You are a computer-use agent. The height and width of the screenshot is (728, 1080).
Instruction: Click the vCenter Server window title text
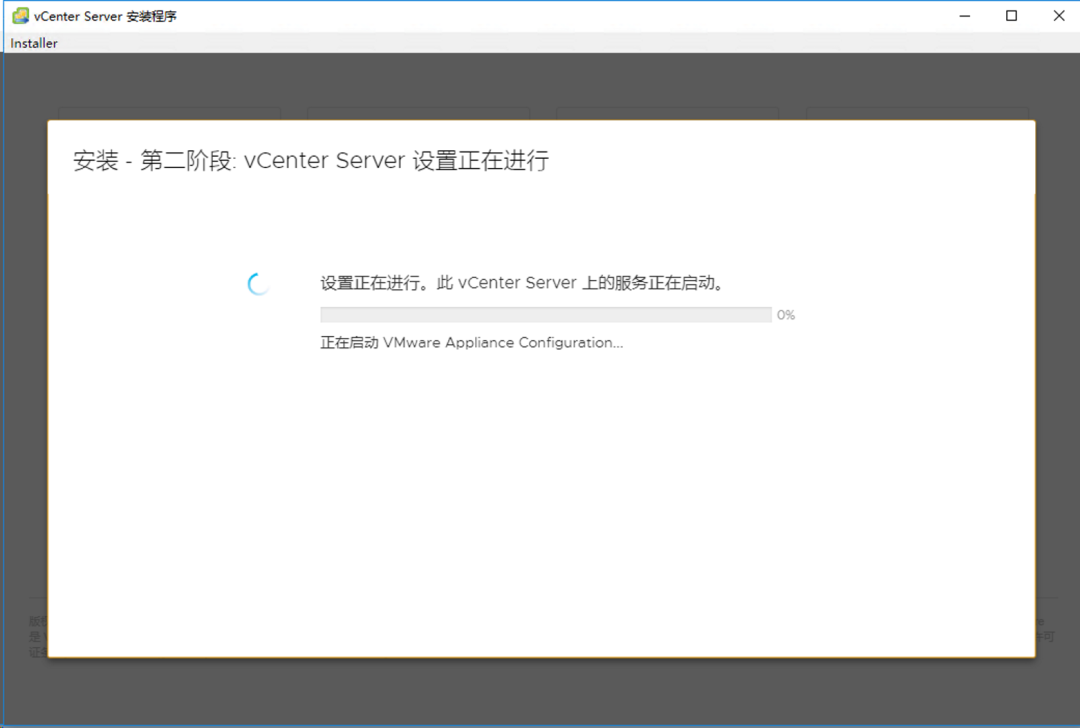tap(105, 16)
